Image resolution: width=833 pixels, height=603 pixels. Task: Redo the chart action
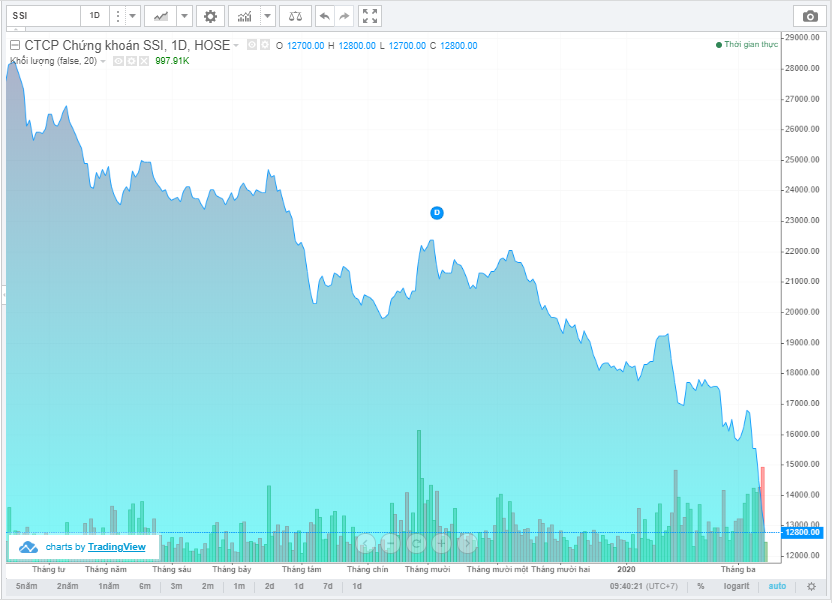(344, 16)
